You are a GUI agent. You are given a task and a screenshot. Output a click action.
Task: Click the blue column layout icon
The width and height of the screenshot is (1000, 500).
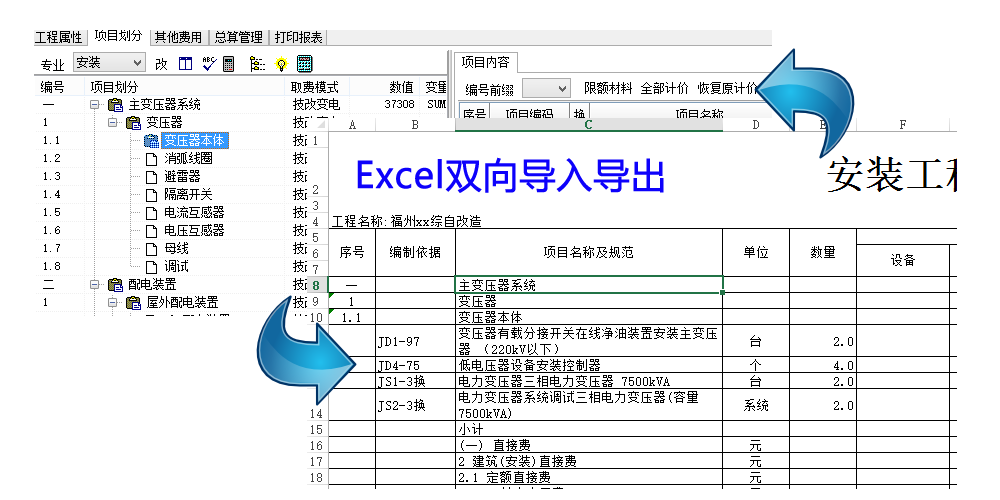coord(185,64)
